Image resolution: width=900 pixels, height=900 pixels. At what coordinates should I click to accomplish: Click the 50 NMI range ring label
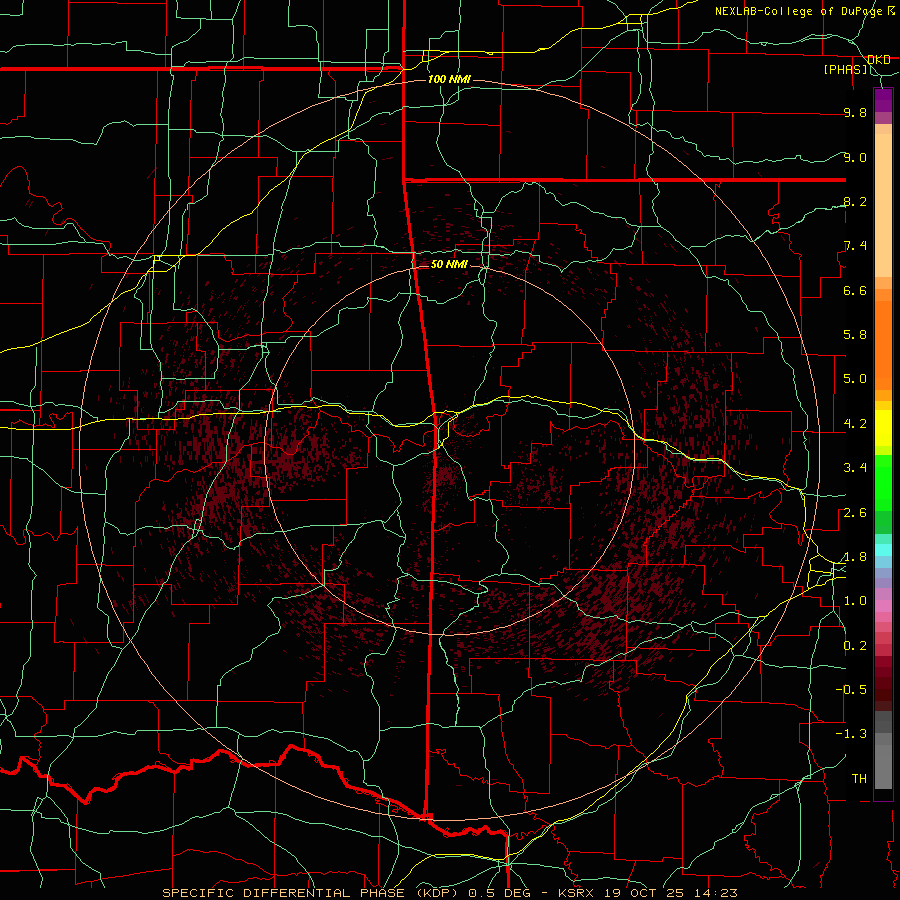(449, 264)
